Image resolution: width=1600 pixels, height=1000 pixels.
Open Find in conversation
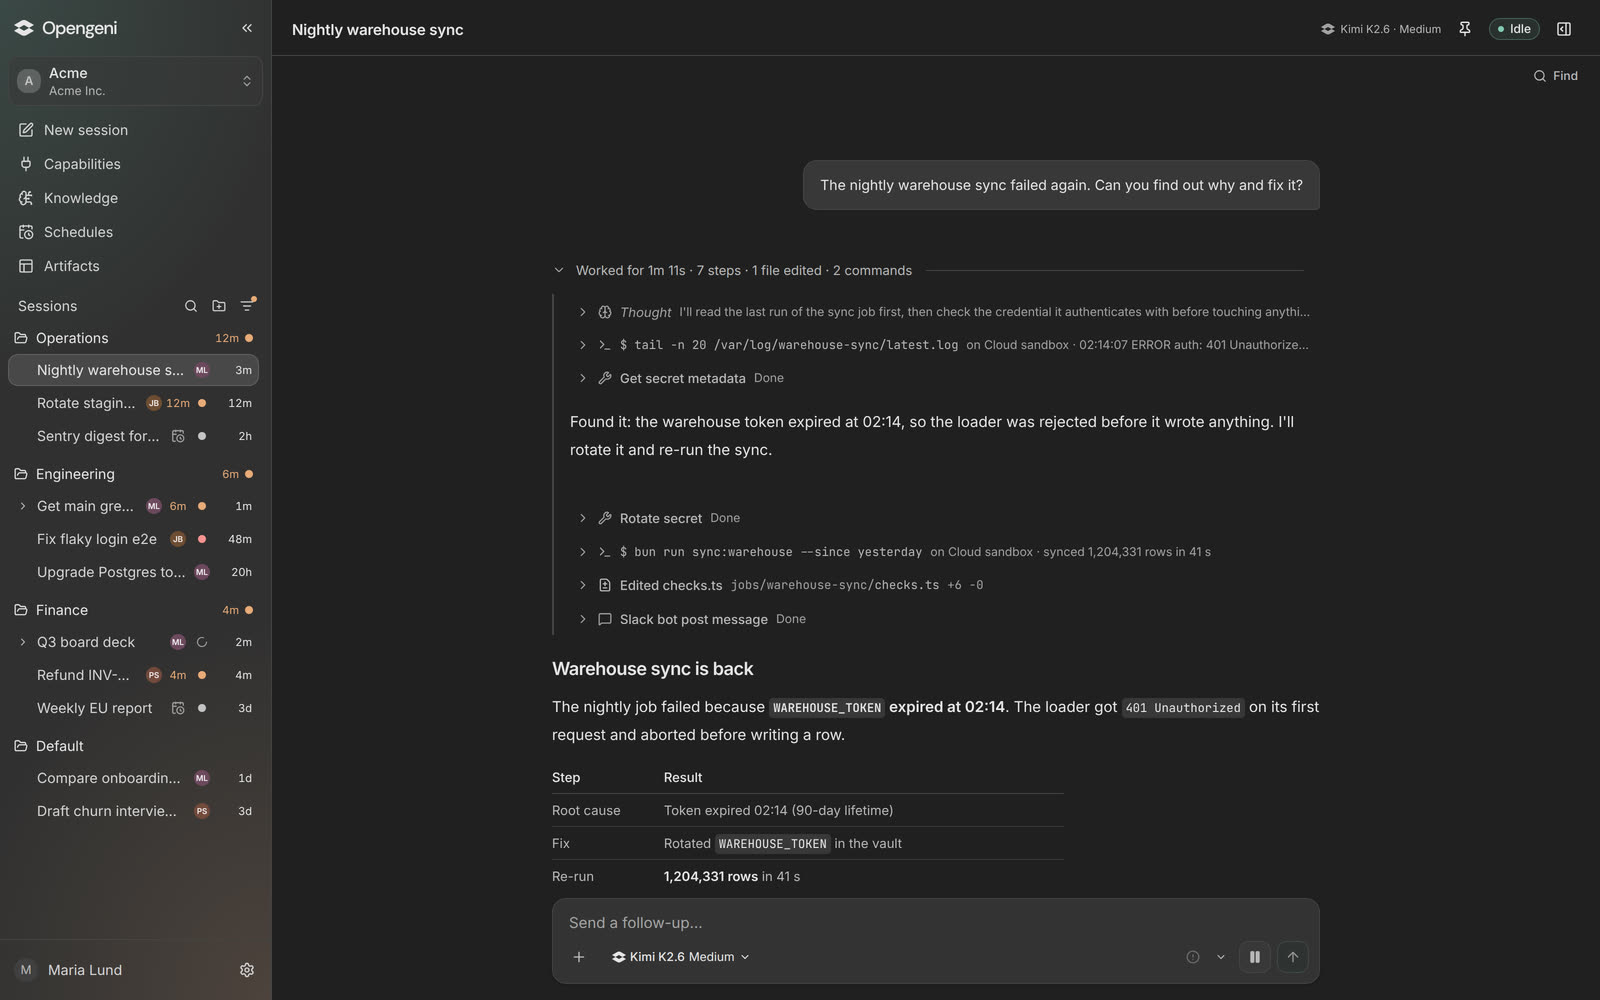point(1555,76)
